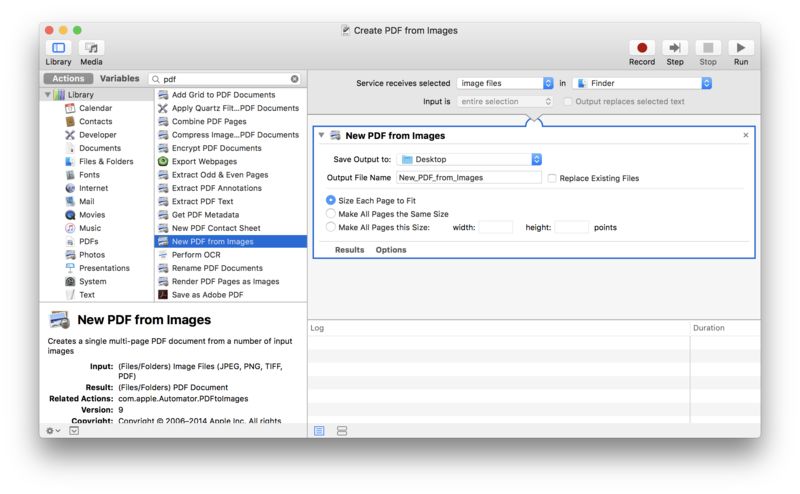The height and width of the screenshot is (494, 800).
Task: Switch to the Variables tab
Action: (119, 79)
